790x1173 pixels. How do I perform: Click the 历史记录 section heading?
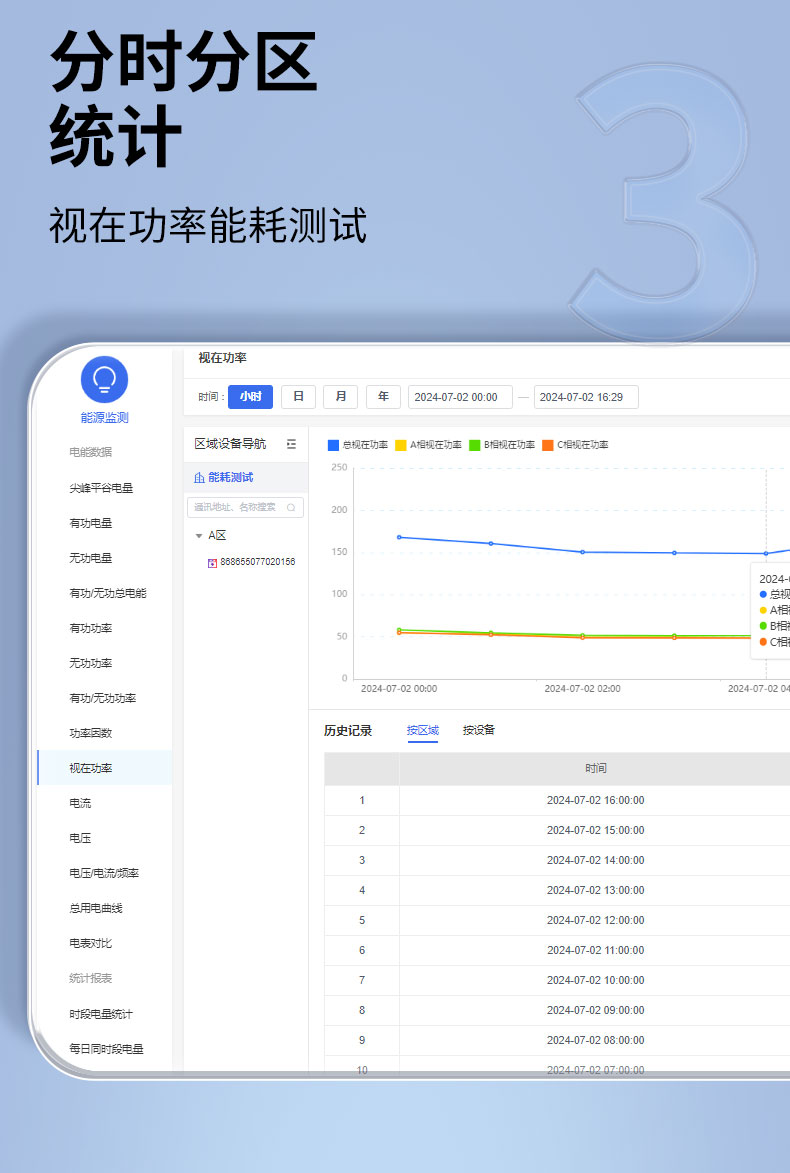348,731
